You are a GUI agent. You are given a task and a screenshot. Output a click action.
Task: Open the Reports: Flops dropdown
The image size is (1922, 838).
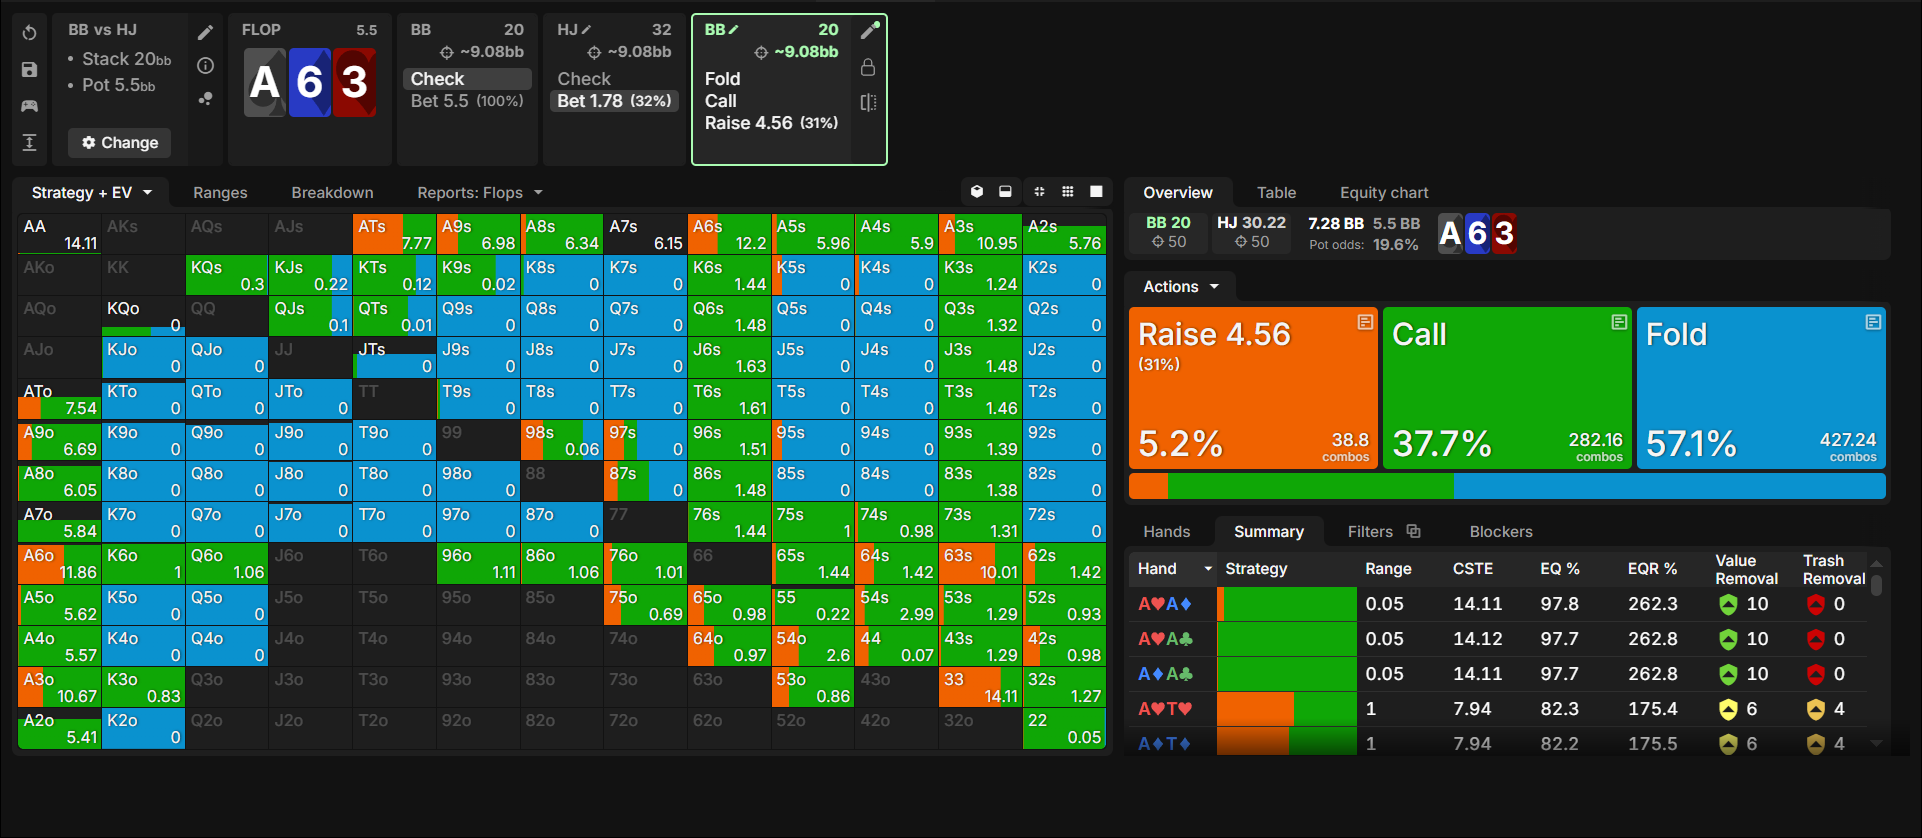pos(479,192)
